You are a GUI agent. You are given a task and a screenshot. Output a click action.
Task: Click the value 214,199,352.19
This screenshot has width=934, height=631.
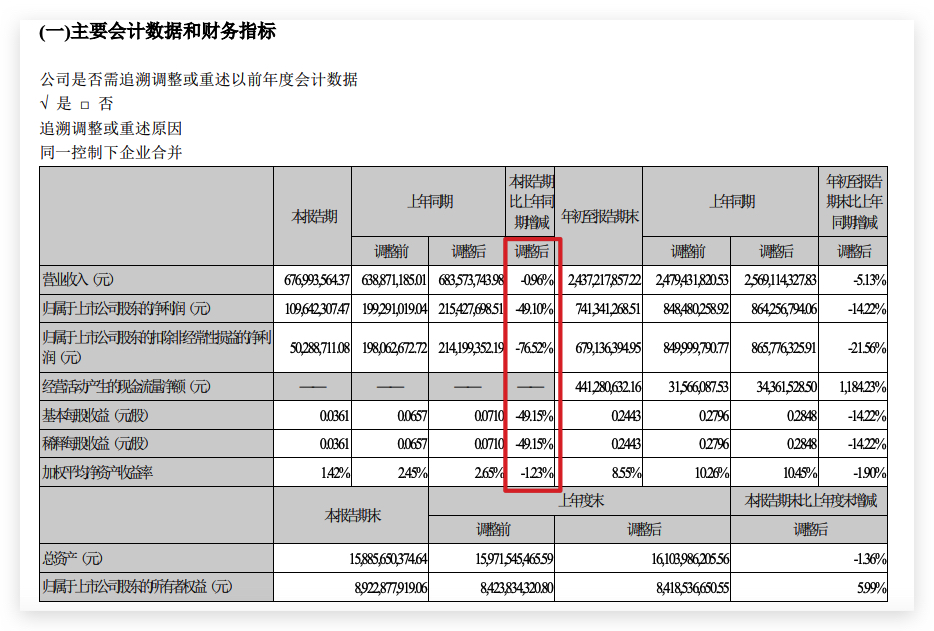(471, 347)
